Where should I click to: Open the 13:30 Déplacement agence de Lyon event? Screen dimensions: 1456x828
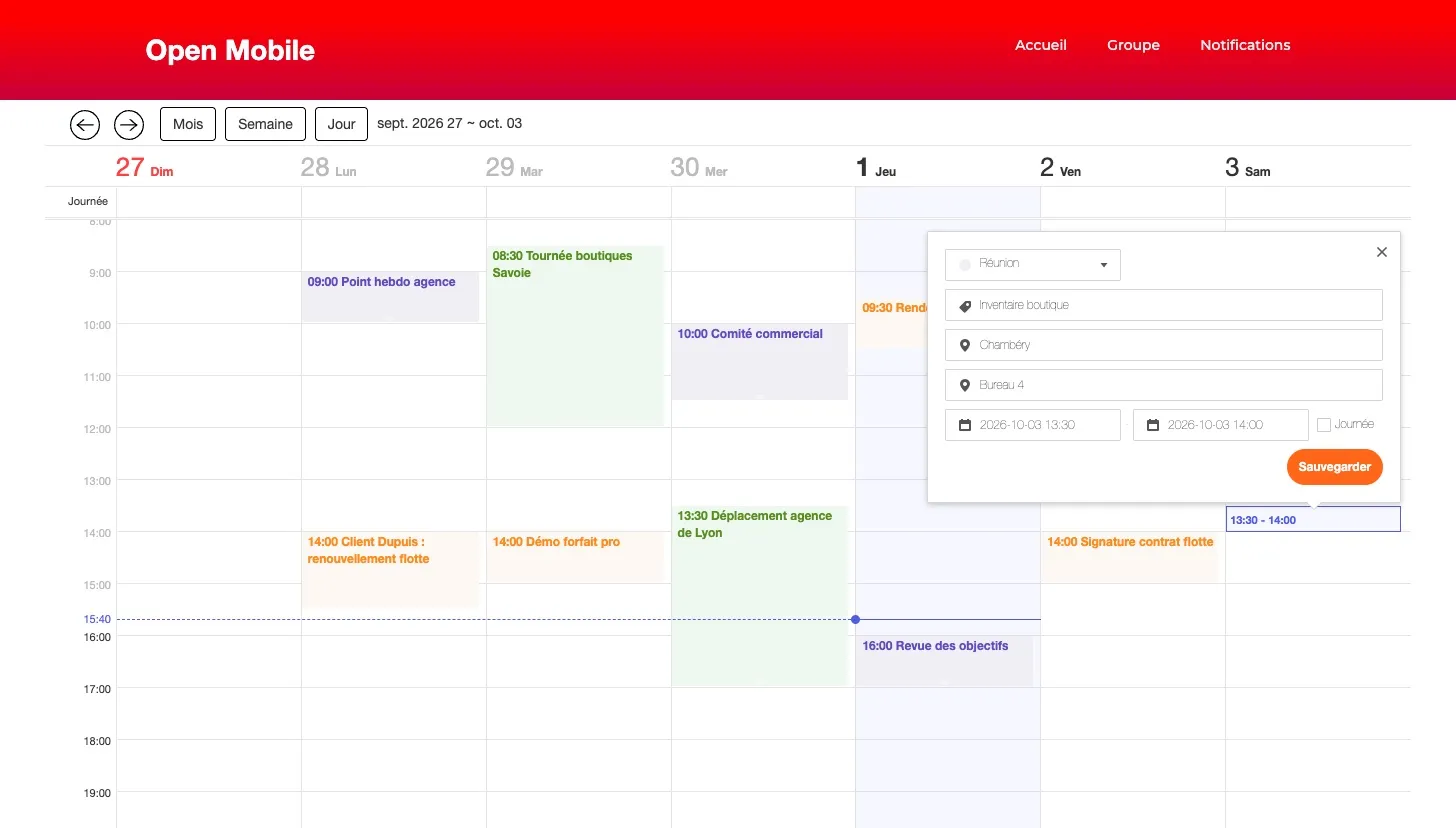(760, 595)
